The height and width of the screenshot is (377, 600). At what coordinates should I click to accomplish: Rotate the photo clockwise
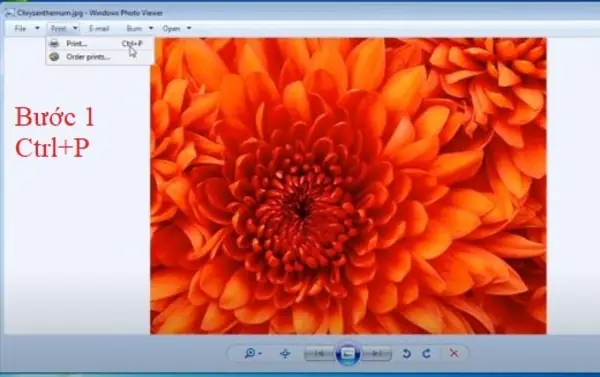(426, 353)
